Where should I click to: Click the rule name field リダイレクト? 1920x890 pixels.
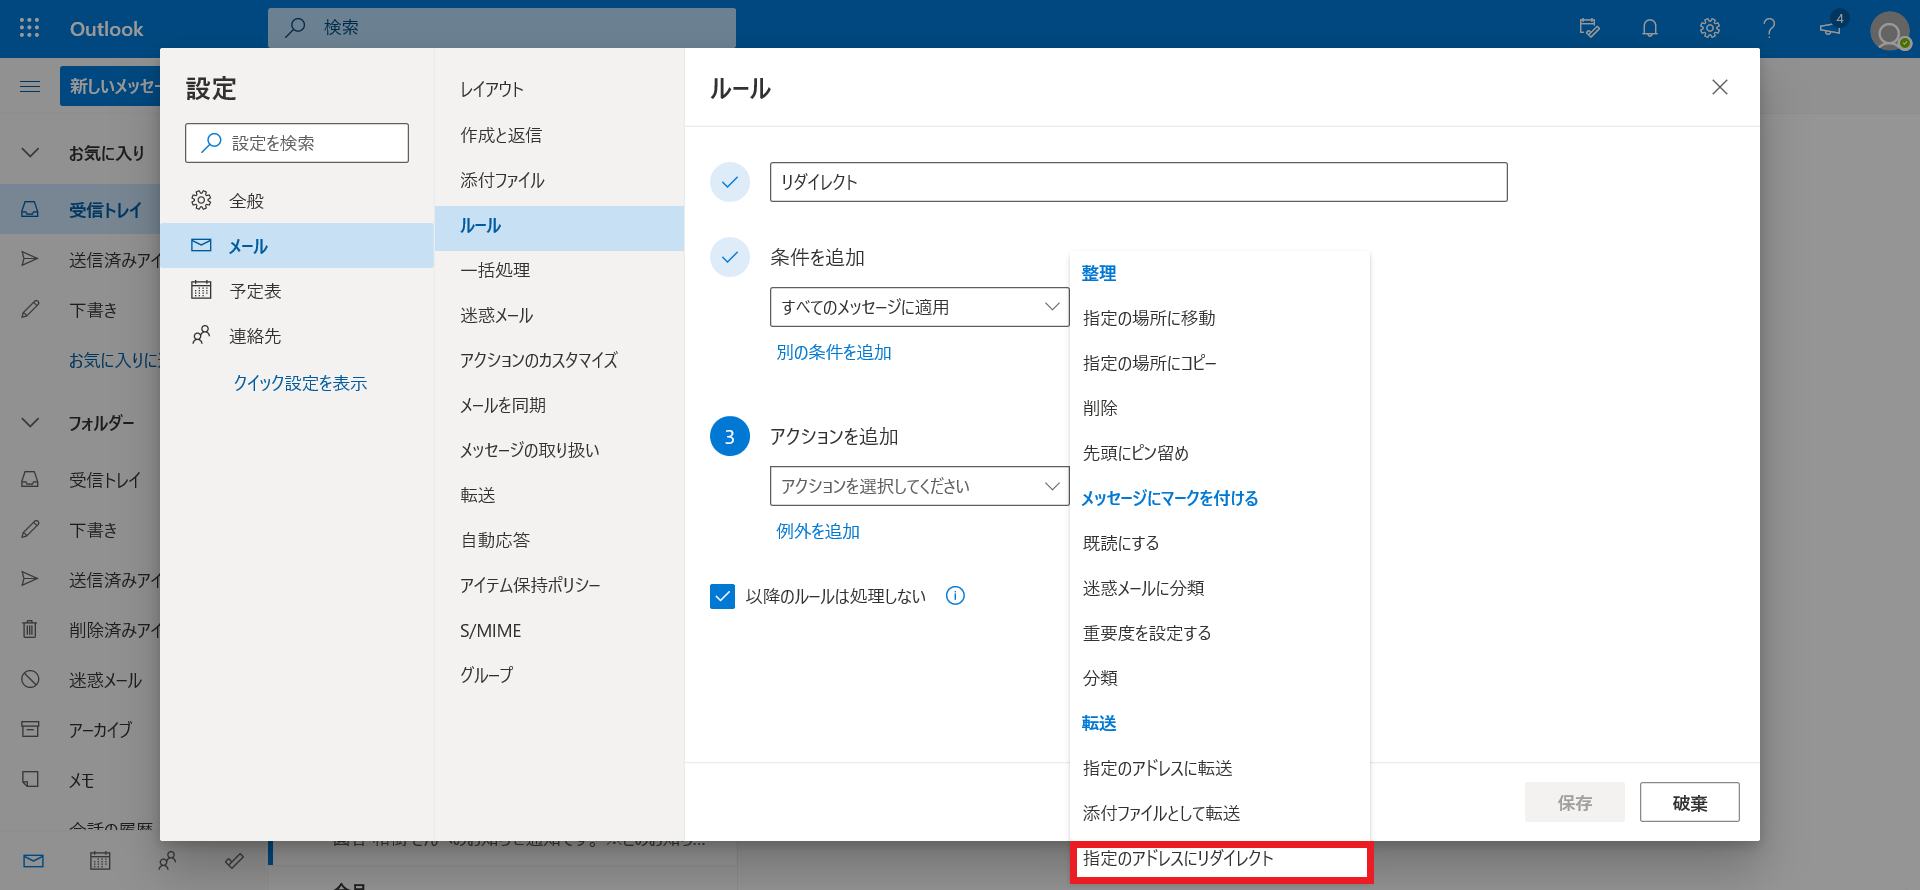point(1137,182)
